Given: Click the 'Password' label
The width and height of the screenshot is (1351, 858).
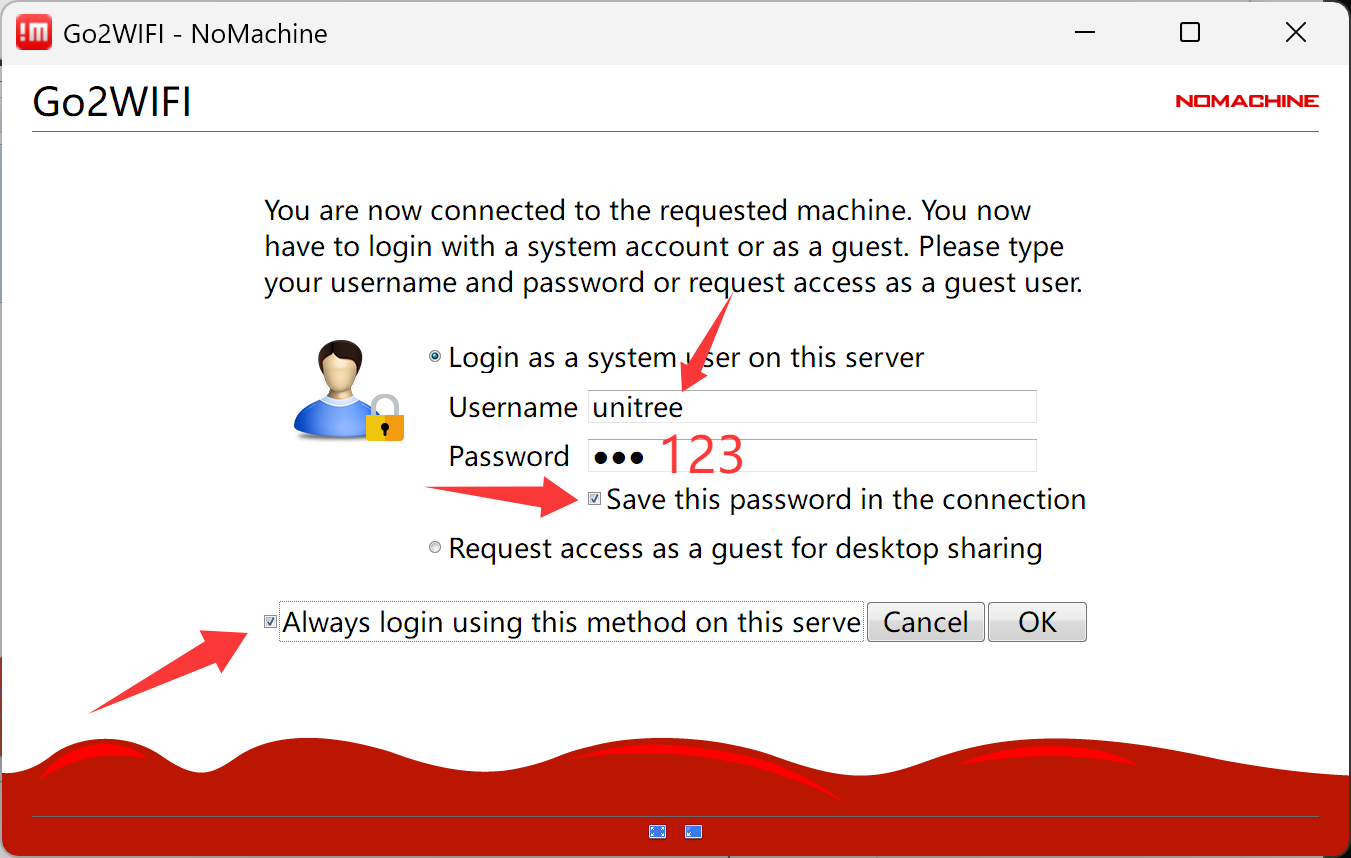Looking at the screenshot, I should point(509,456).
